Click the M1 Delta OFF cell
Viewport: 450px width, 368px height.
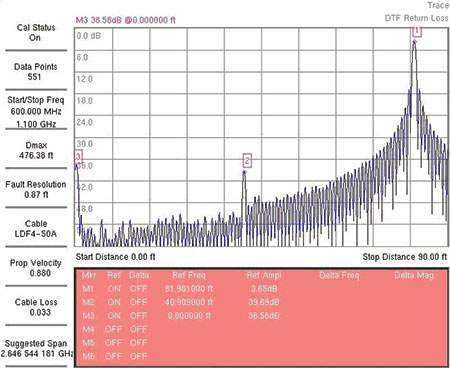click(138, 289)
